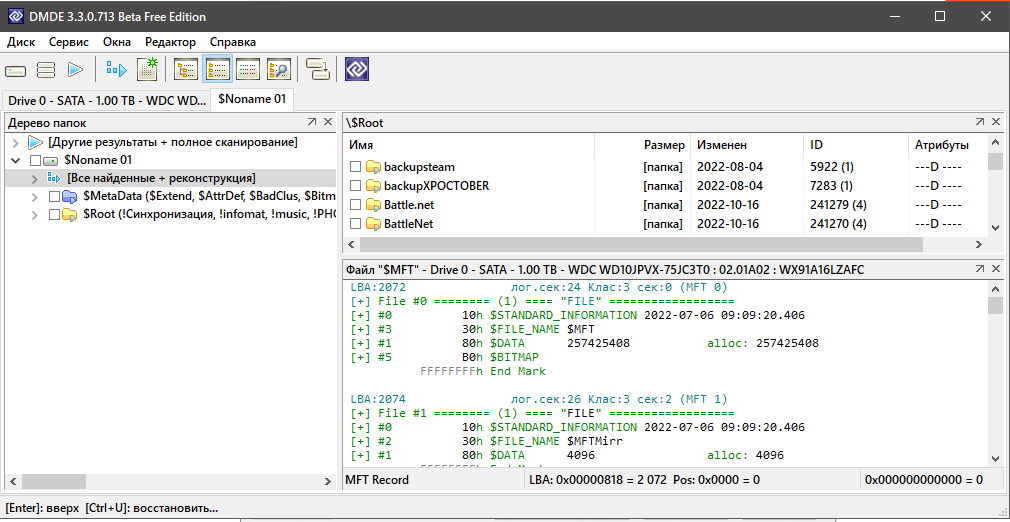Click the DMDE title bar app icon
Screen dimensions: 1010x522
[x=14, y=16]
